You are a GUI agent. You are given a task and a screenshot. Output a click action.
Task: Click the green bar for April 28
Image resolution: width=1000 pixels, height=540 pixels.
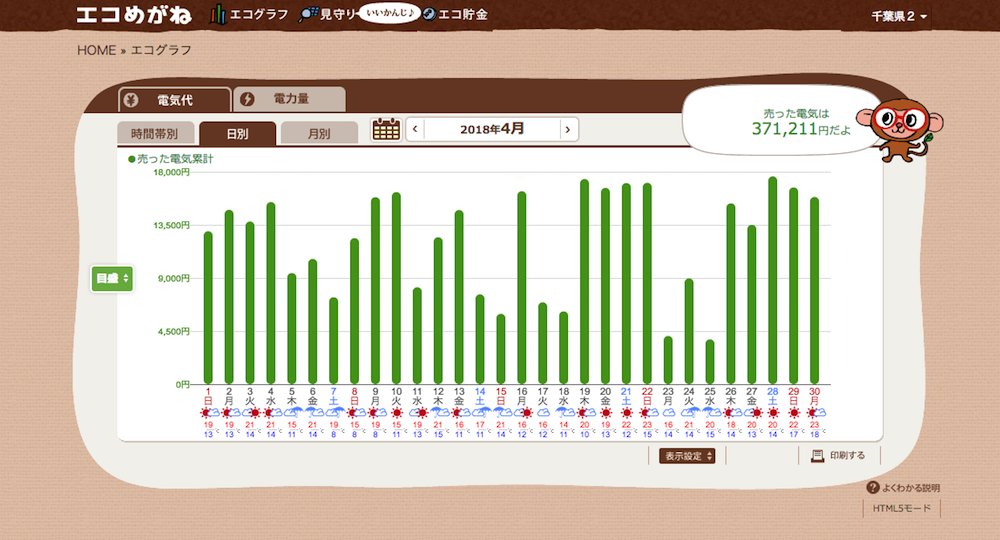[x=772, y=281]
